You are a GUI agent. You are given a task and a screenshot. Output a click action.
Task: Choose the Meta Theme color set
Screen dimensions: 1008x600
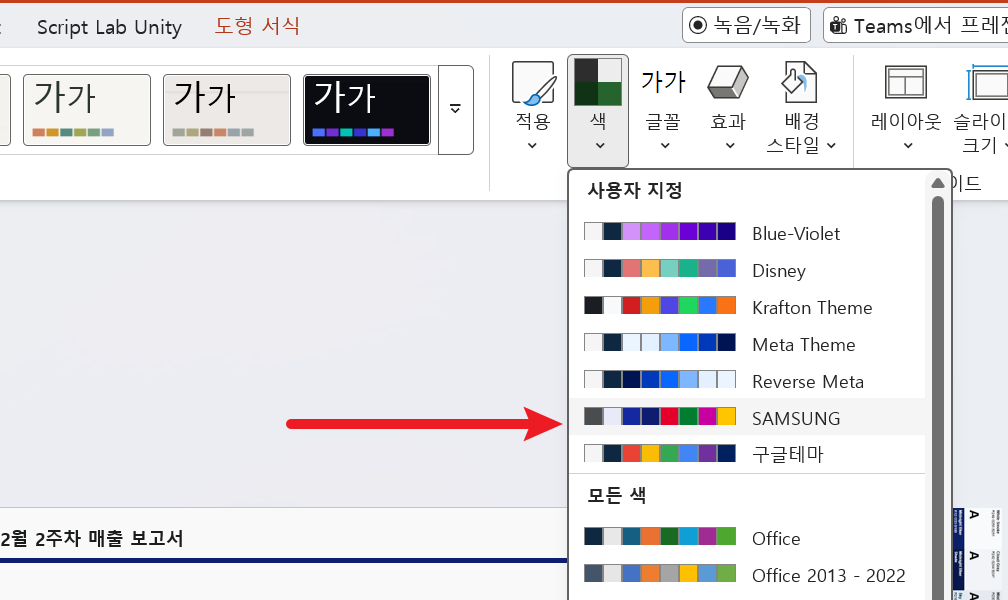tap(747, 344)
